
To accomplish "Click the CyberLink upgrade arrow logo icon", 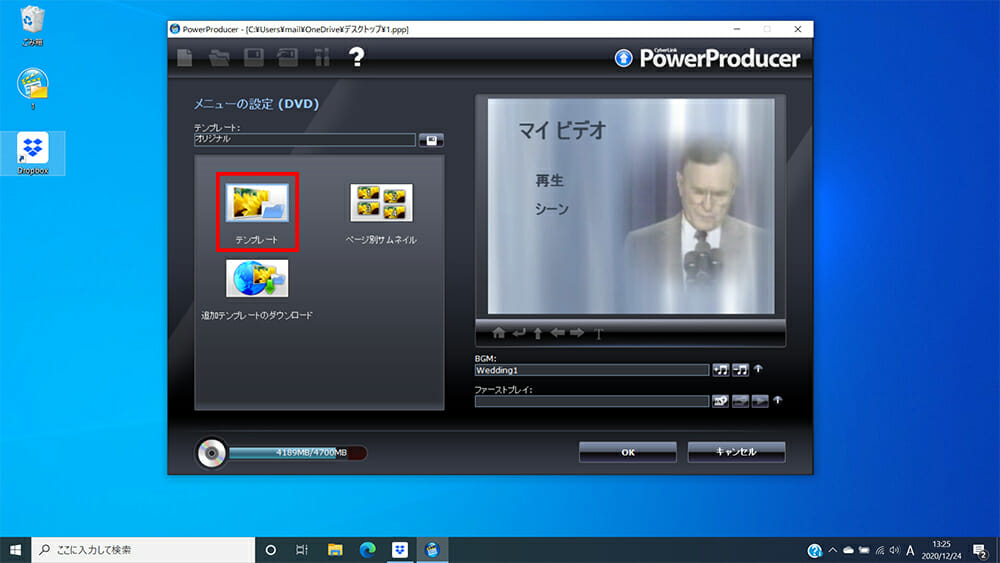I will (x=623, y=58).
